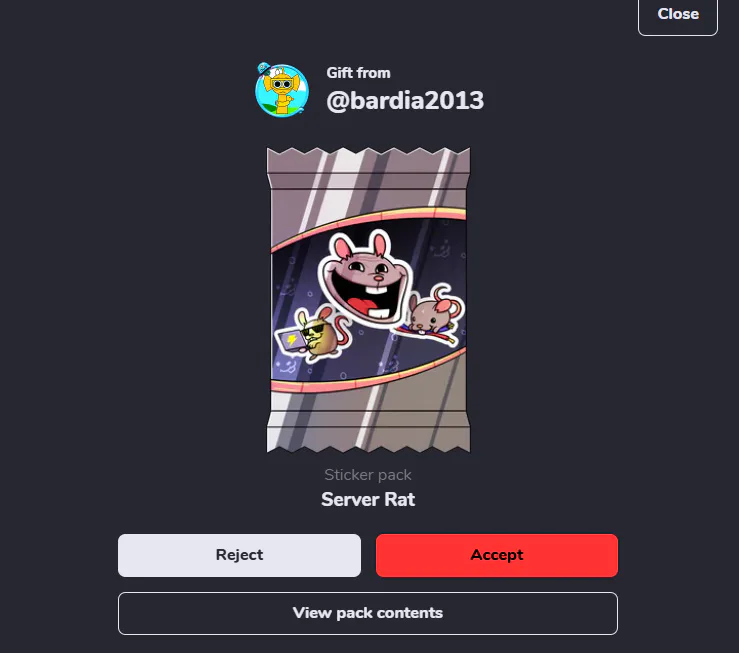Click the jagged top edge of pack wrapper
Screen dimensions: 739x653
click(x=368, y=155)
